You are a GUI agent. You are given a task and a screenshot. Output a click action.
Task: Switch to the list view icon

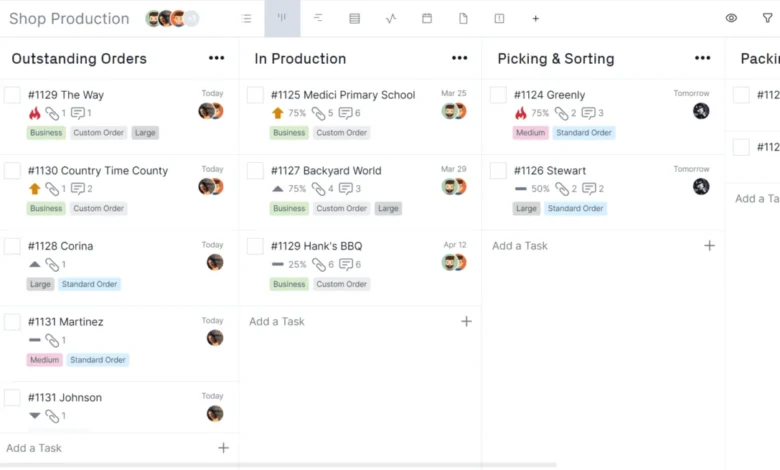(246, 18)
